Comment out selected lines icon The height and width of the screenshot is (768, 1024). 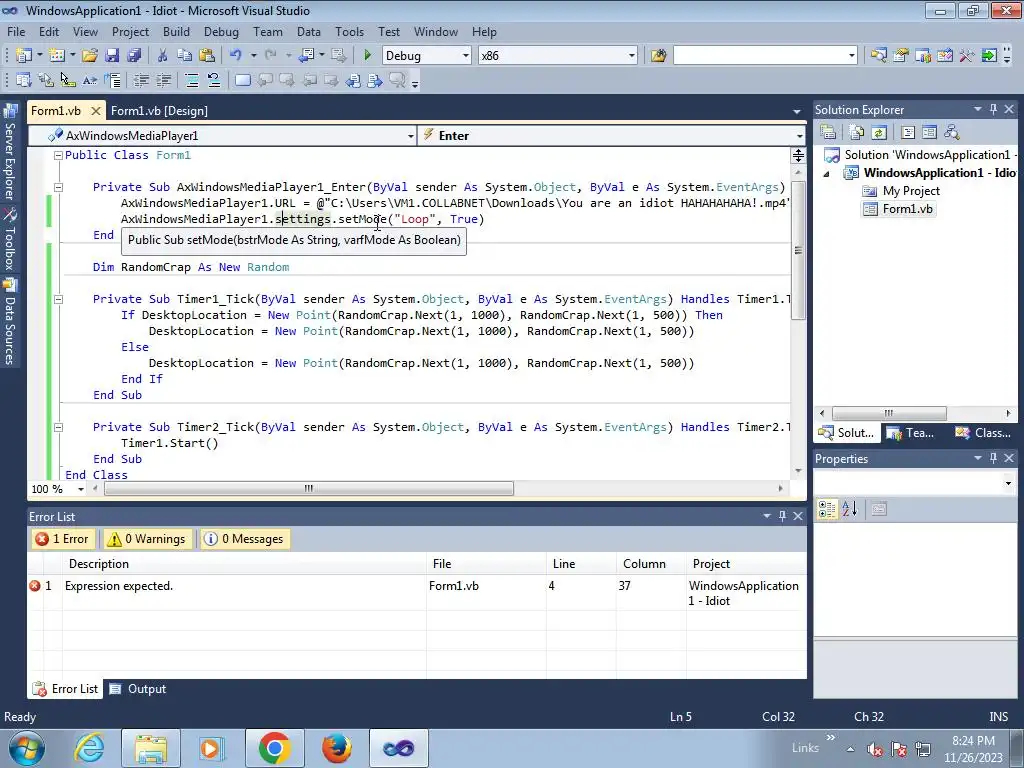point(191,80)
